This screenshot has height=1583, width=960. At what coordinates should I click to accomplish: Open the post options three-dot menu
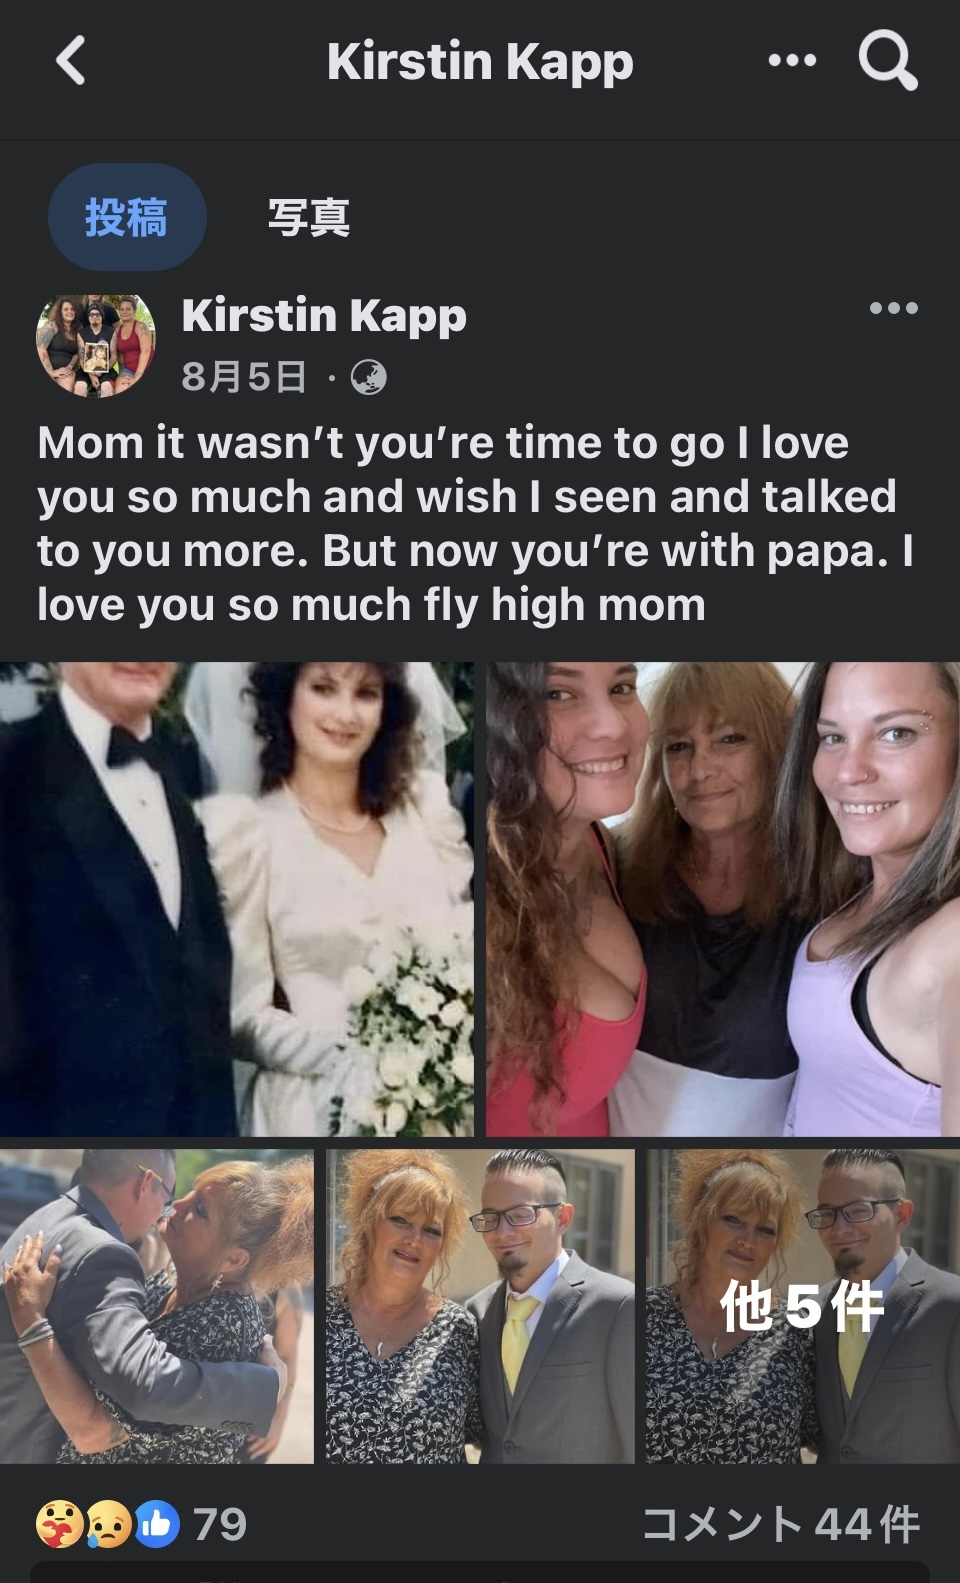(x=893, y=308)
